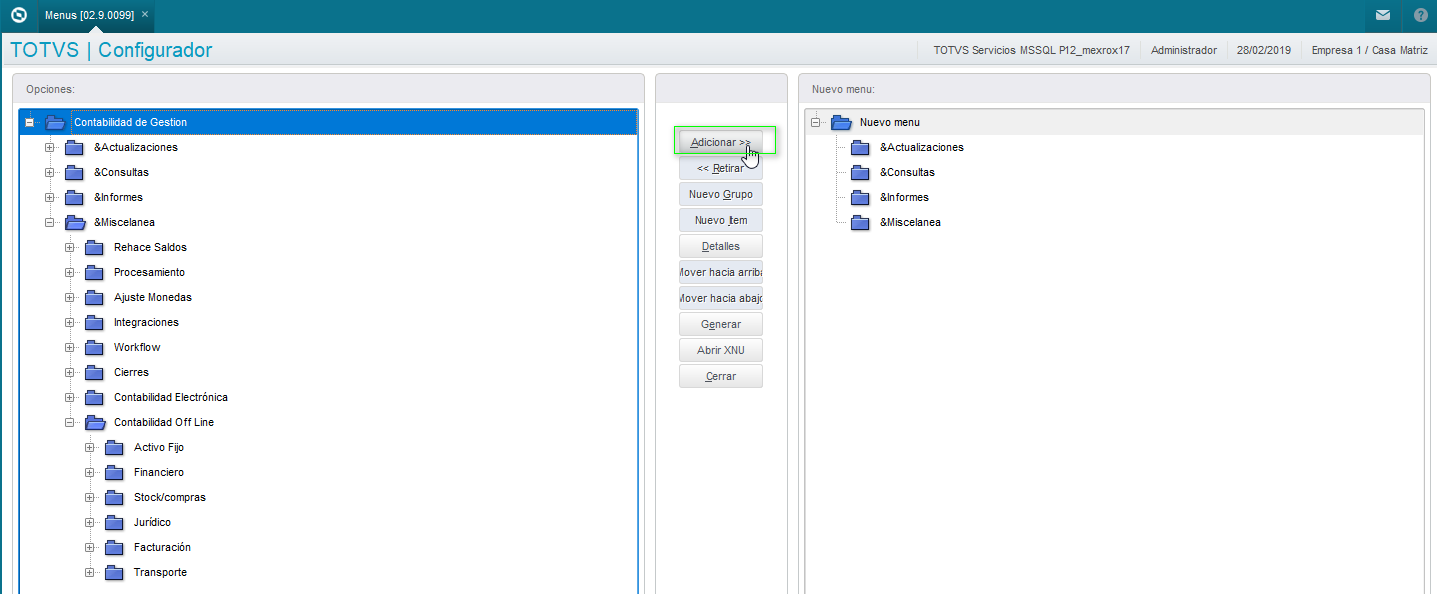Select the Menus [02.9.0099] tab
Image resolution: width=1437 pixels, height=594 pixels.
96,15
